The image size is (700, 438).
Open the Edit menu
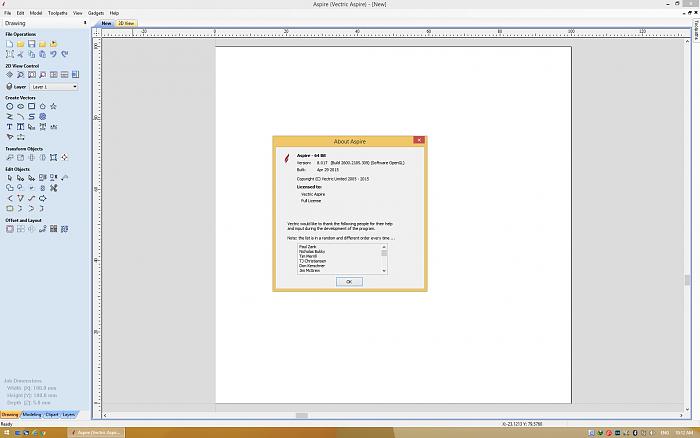point(21,13)
